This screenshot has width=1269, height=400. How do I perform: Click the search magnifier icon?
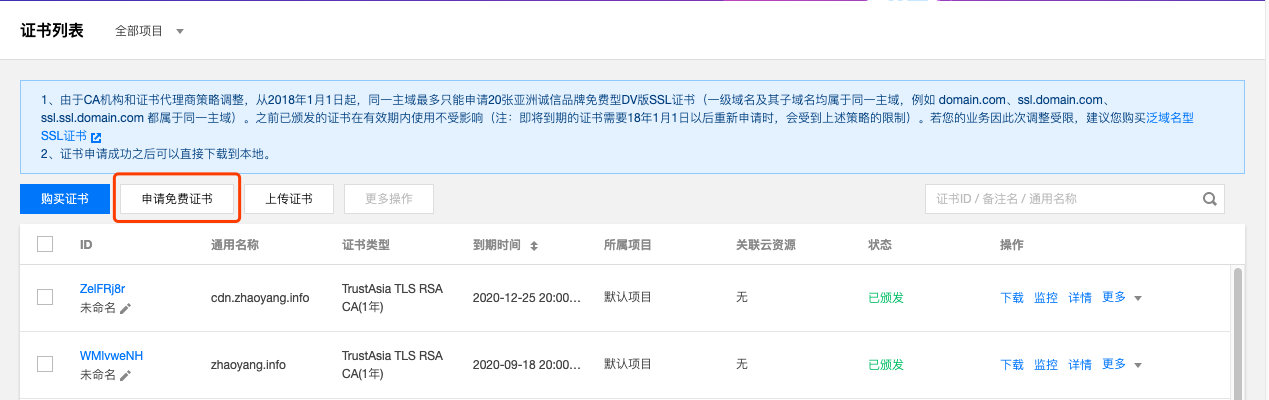click(x=1209, y=199)
